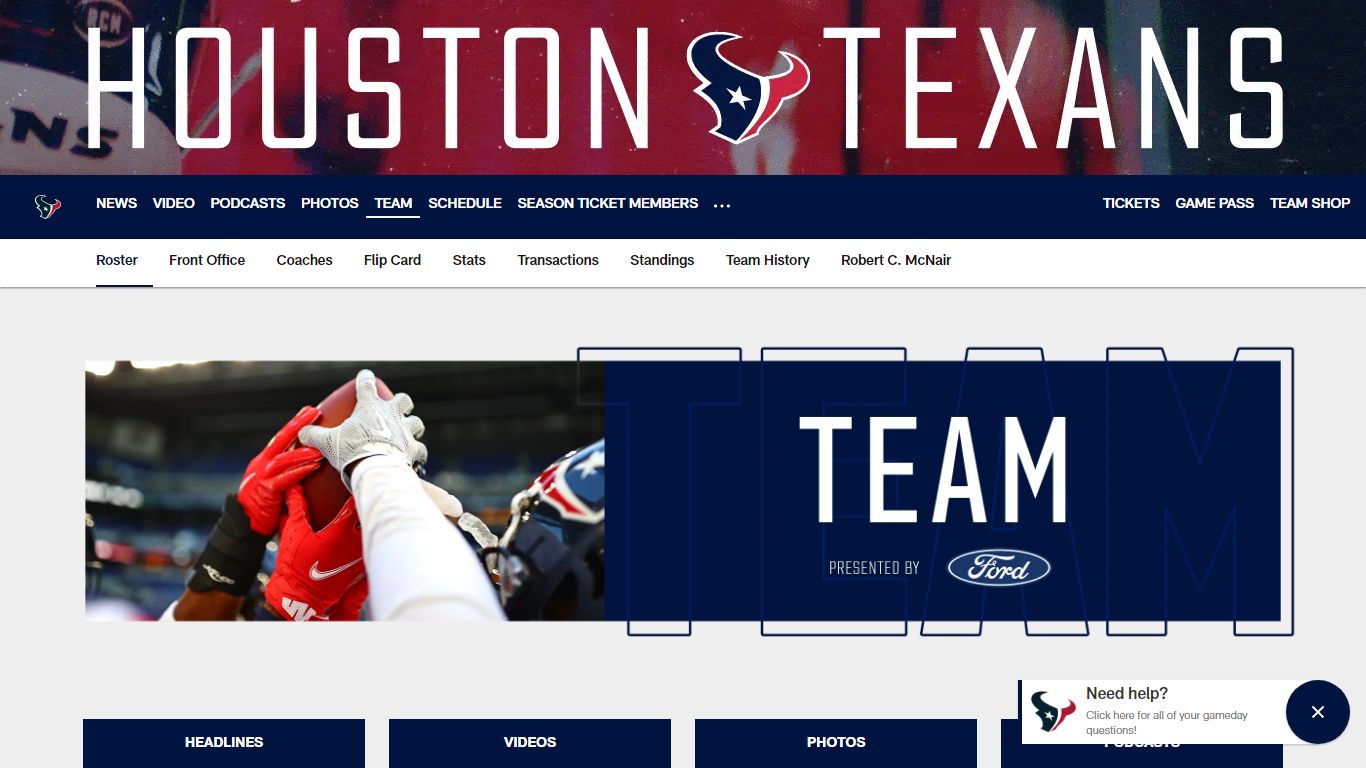Click the Texans logo in help popup

[x=1052, y=712]
